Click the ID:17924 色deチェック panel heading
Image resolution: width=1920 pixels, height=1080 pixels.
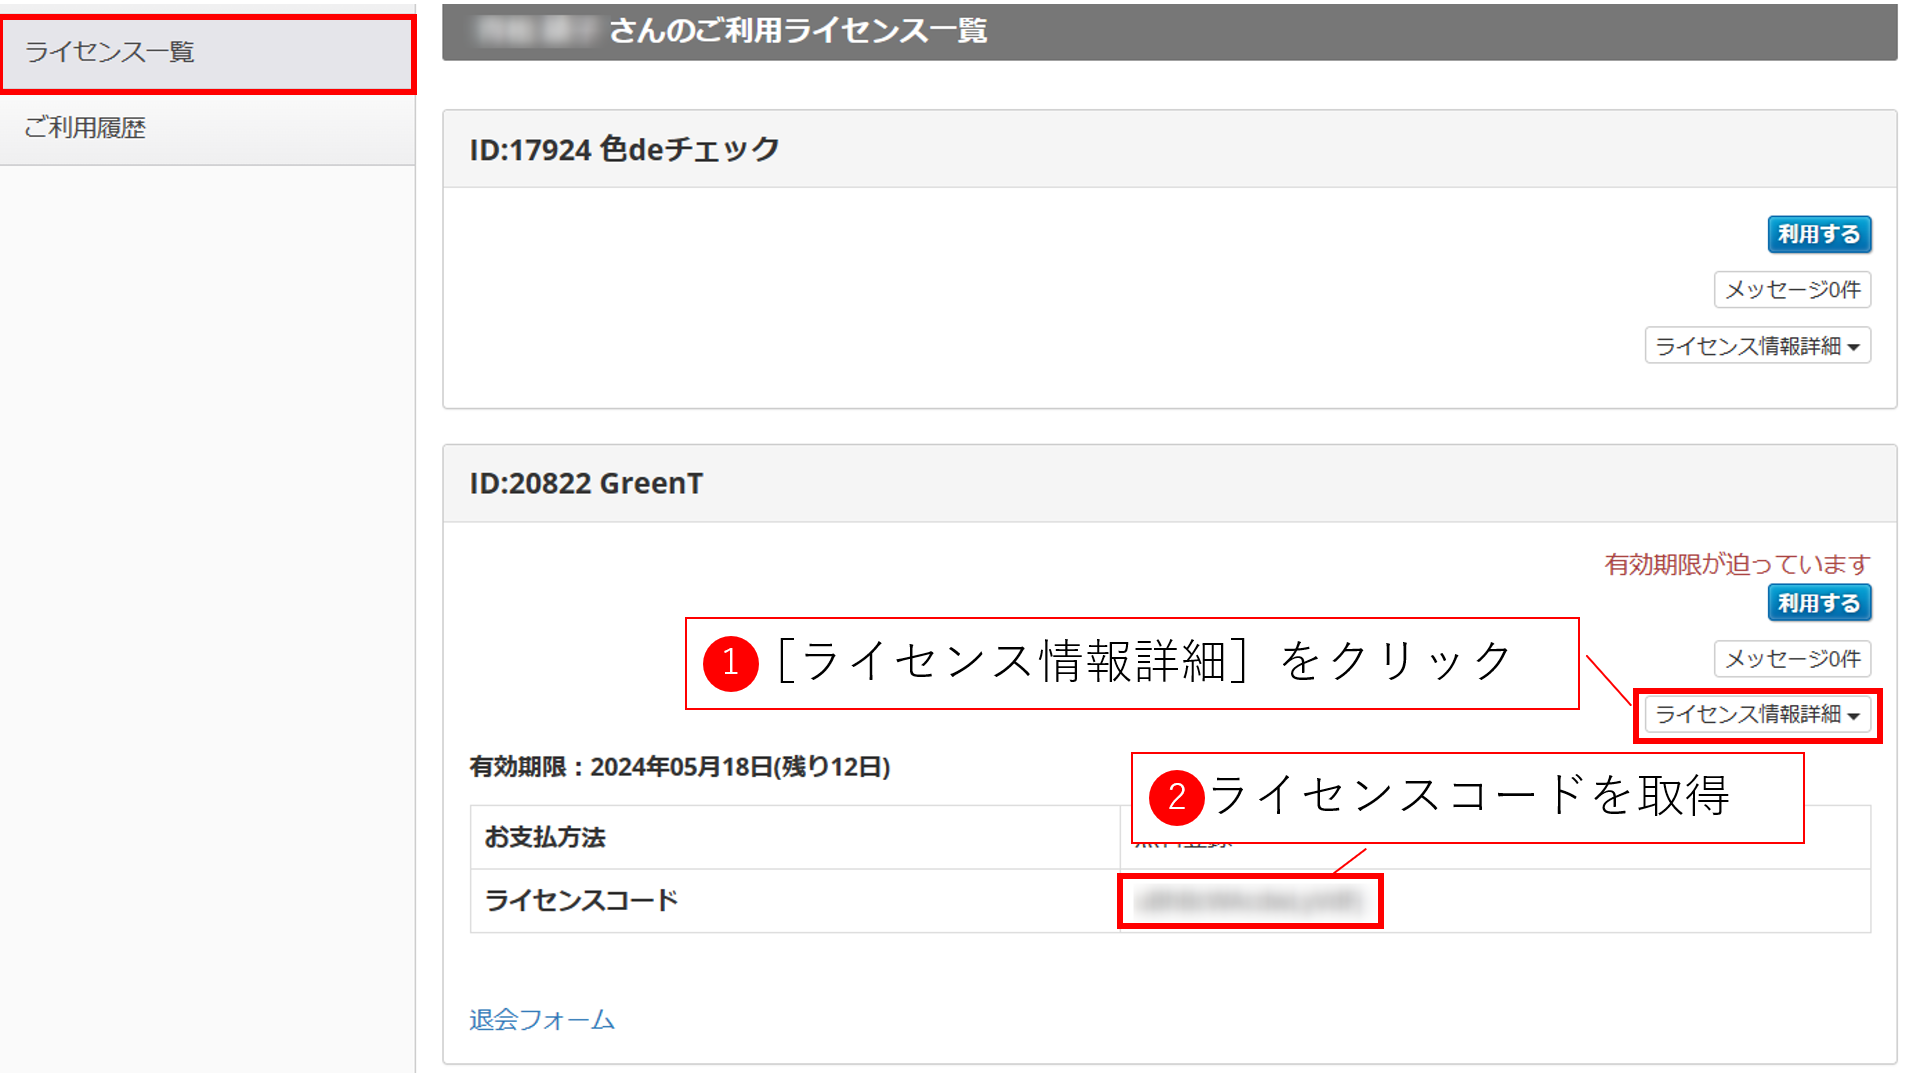click(x=625, y=150)
